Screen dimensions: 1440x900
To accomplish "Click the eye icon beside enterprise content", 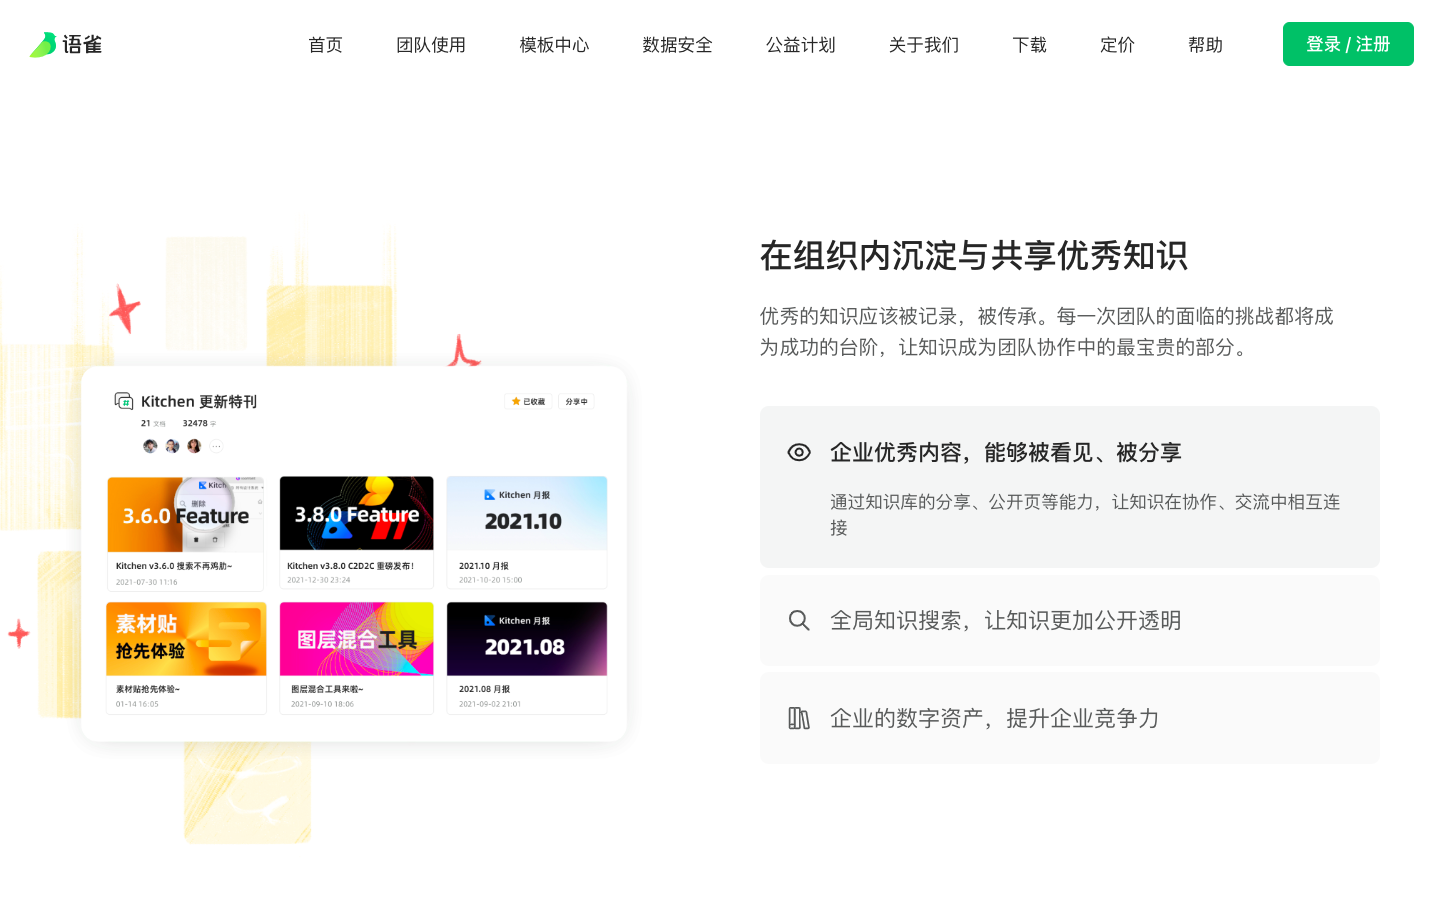I will click(x=799, y=452).
